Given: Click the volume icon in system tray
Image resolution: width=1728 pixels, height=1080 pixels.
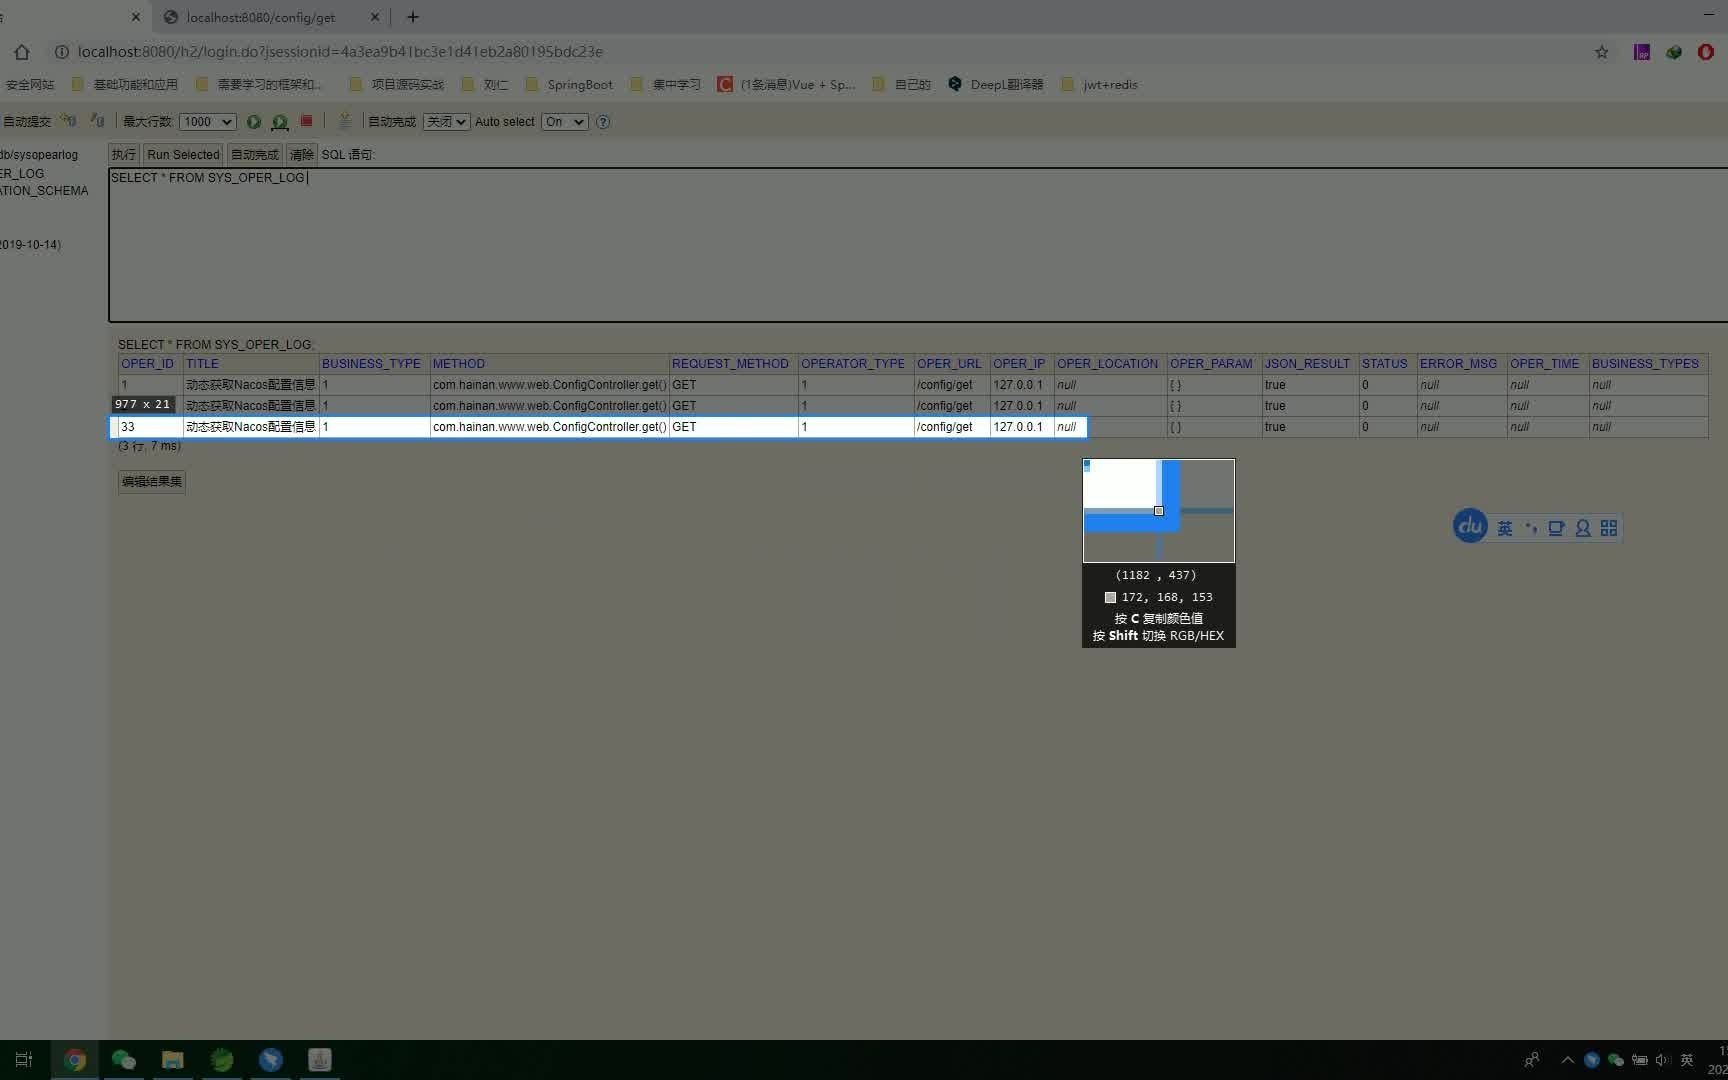Looking at the screenshot, I should (x=1662, y=1060).
